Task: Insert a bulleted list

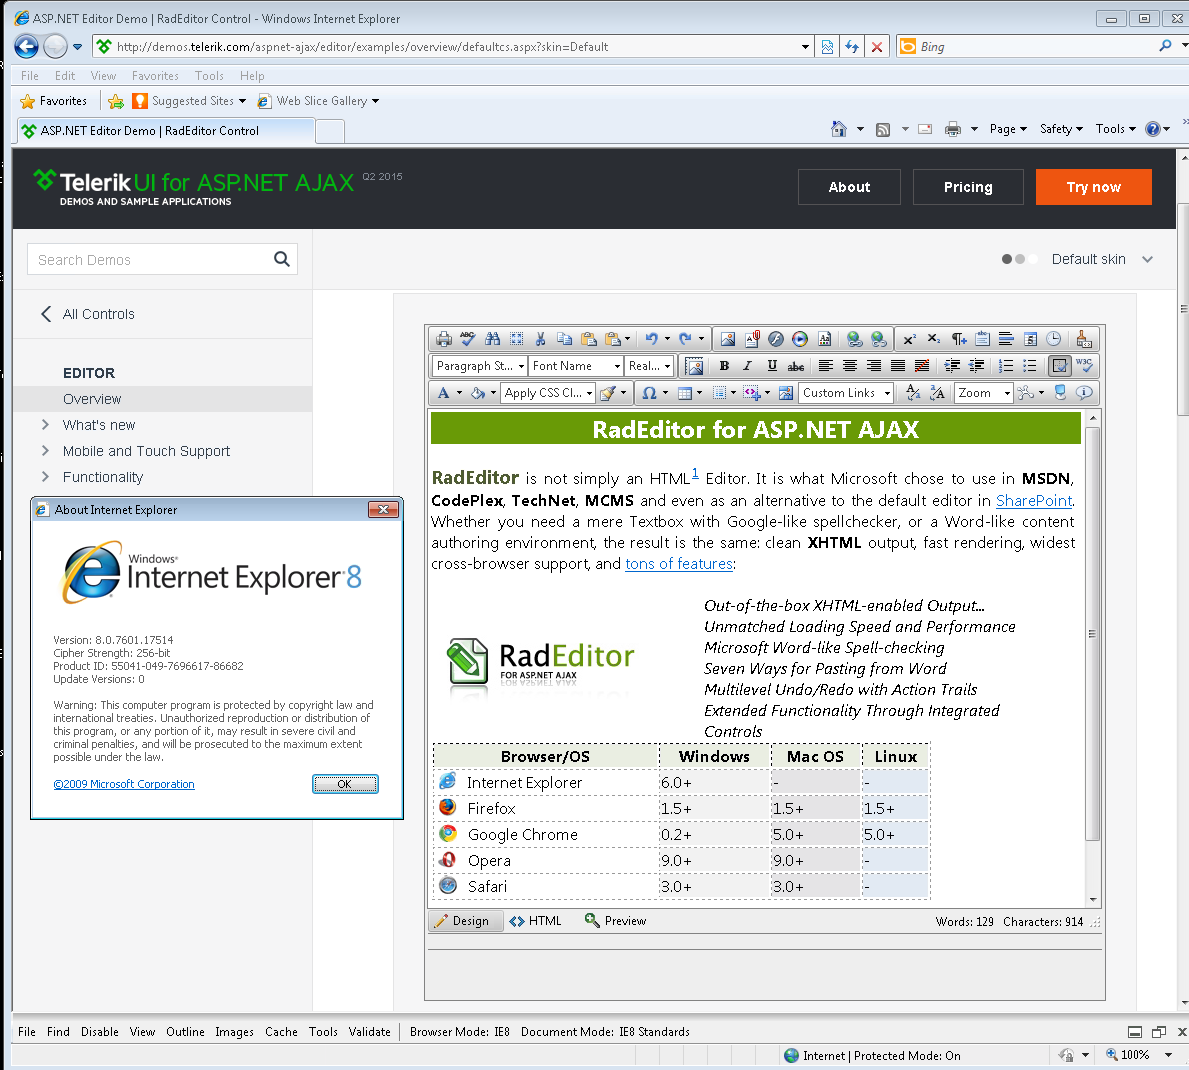Action: tap(1030, 366)
